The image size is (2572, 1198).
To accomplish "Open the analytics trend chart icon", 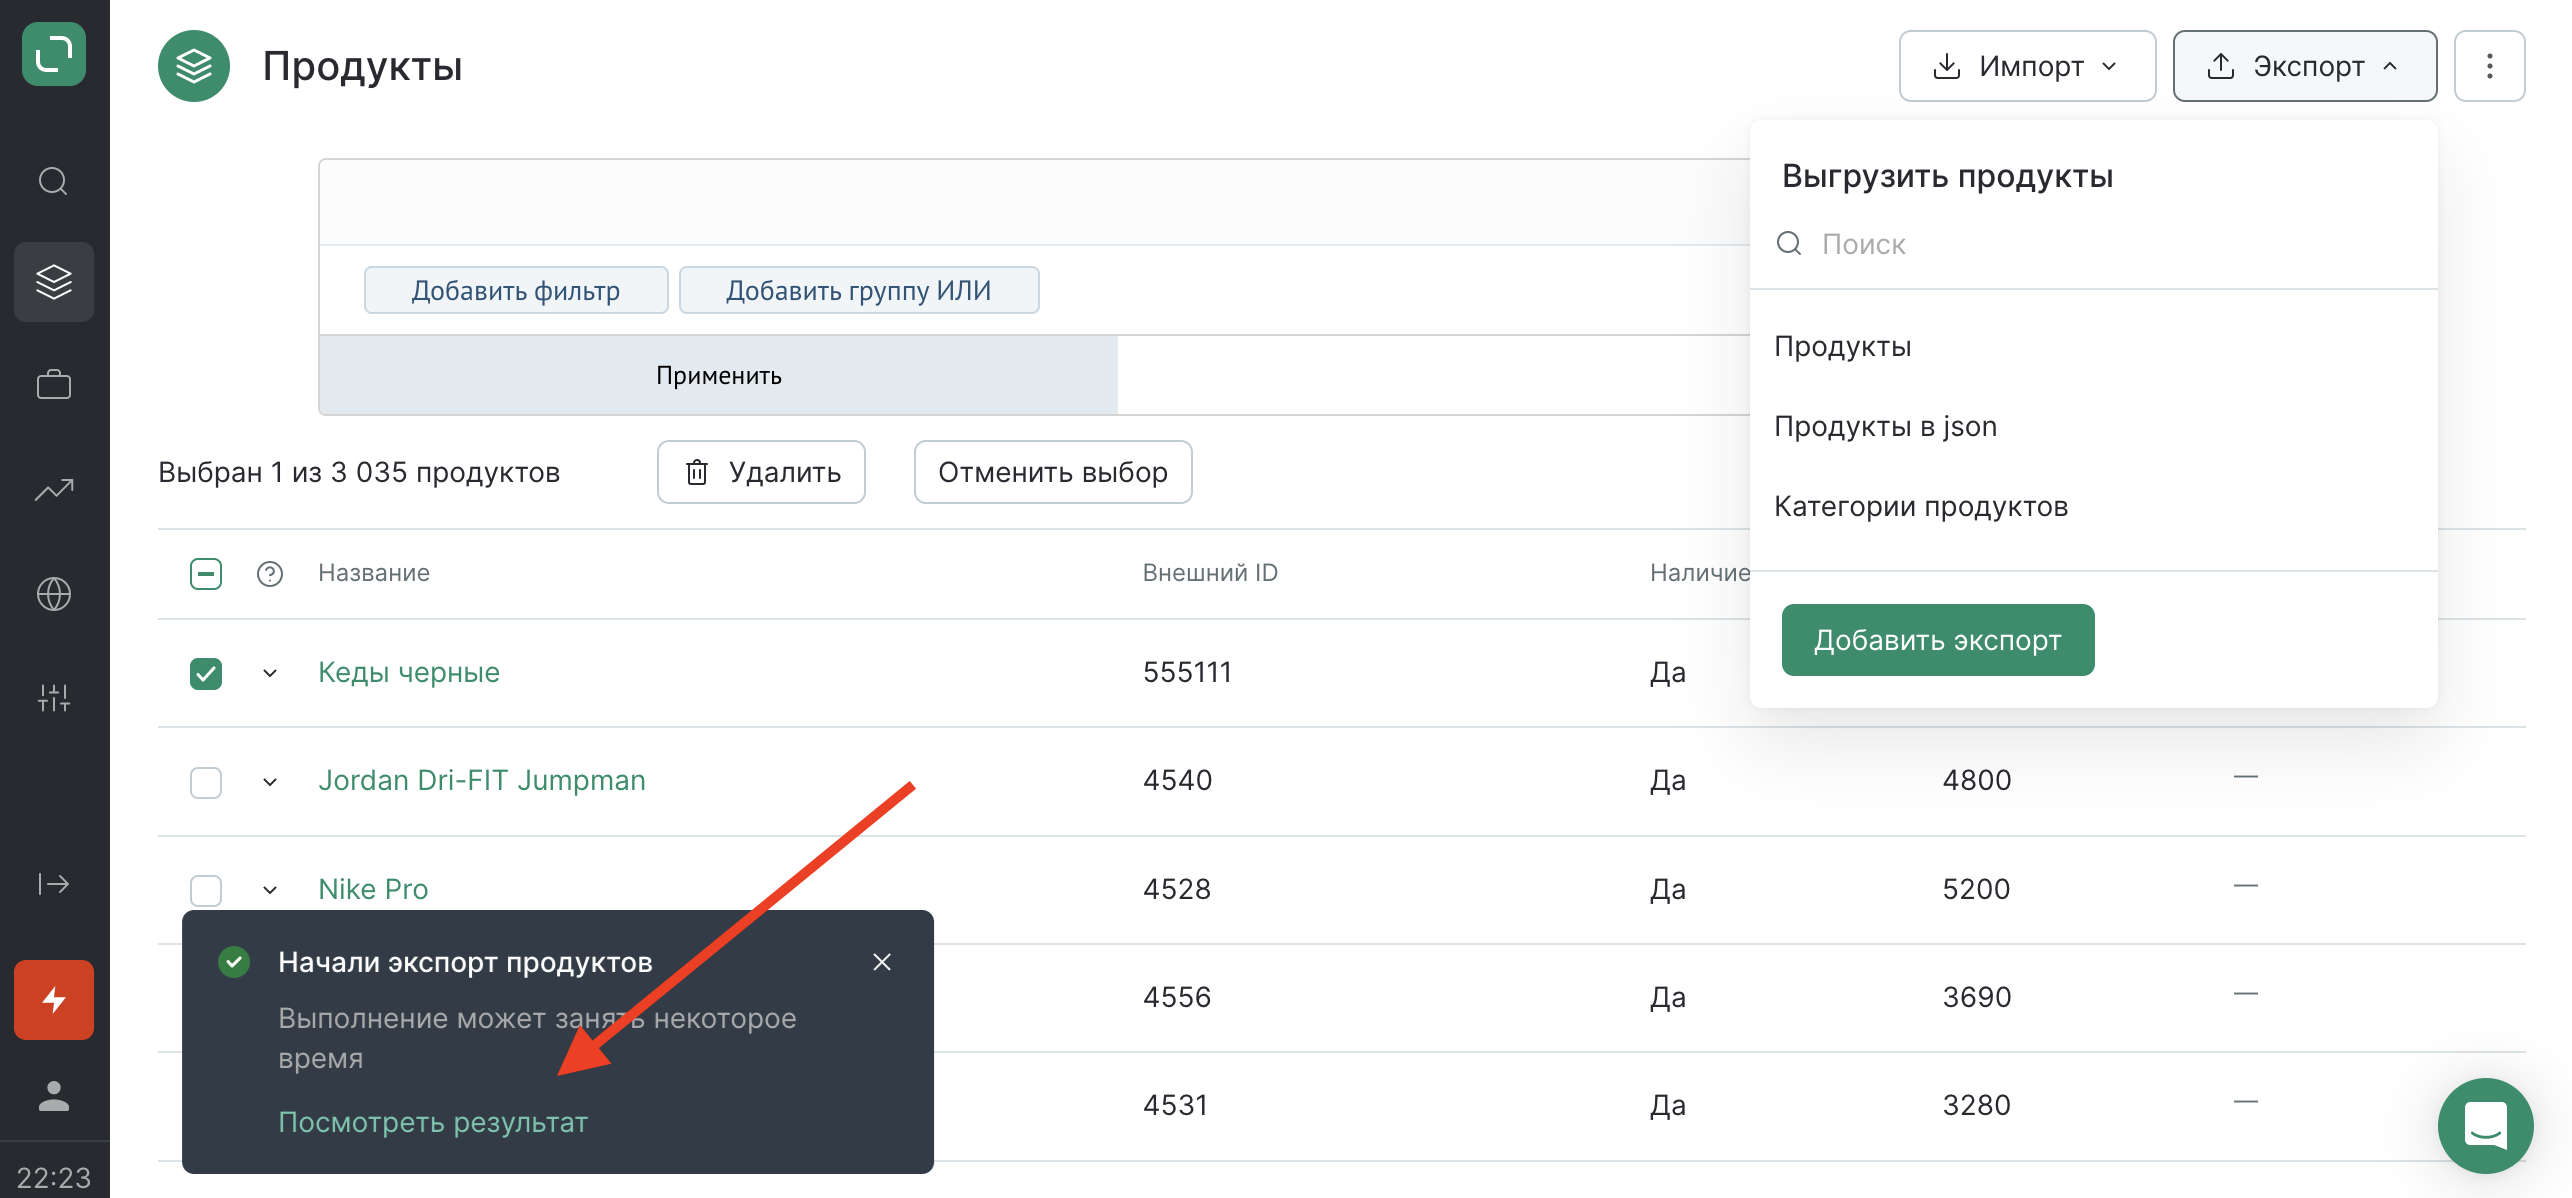I will pos(54,489).
